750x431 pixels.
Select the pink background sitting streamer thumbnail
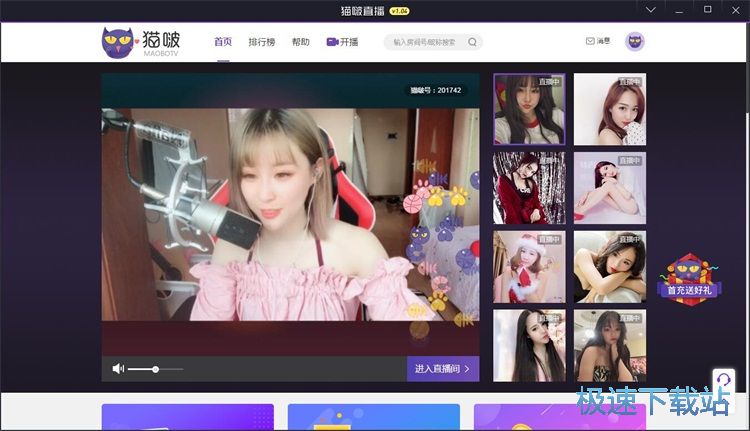610,188
